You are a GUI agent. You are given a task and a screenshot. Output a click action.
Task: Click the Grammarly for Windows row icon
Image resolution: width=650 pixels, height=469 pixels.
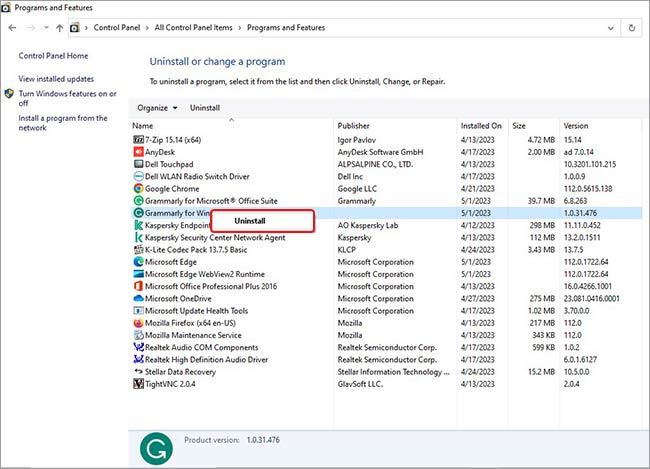pyautogui.click(x=138, y=213)
